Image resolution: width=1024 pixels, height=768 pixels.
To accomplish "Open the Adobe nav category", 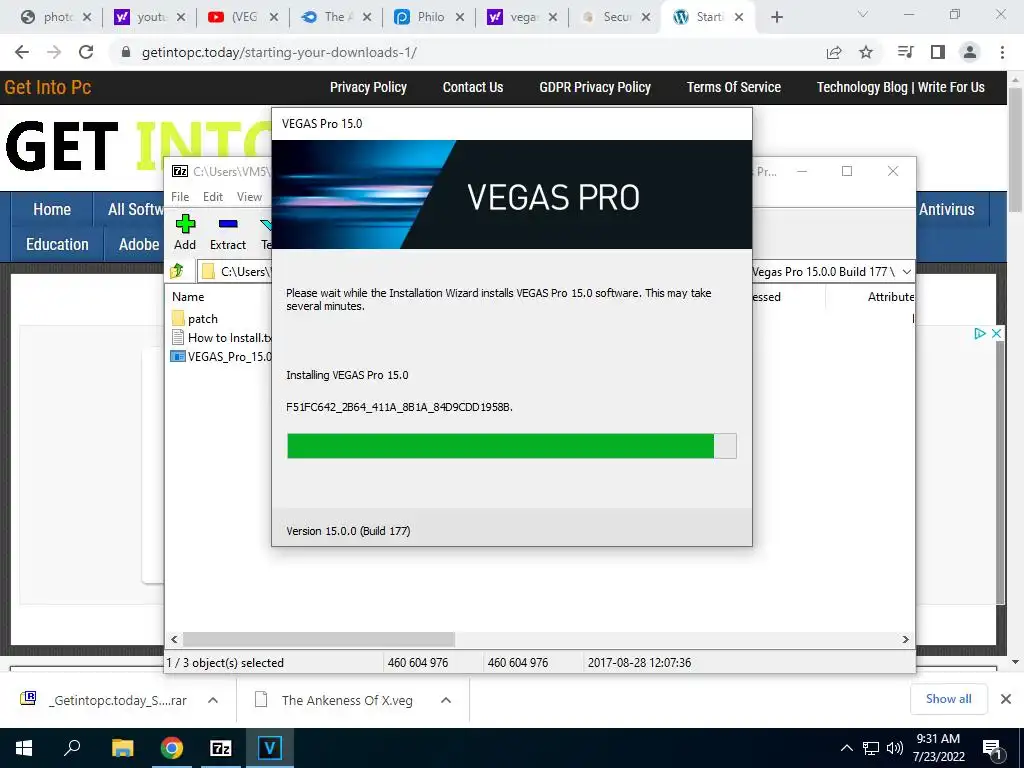I will 138,244.
